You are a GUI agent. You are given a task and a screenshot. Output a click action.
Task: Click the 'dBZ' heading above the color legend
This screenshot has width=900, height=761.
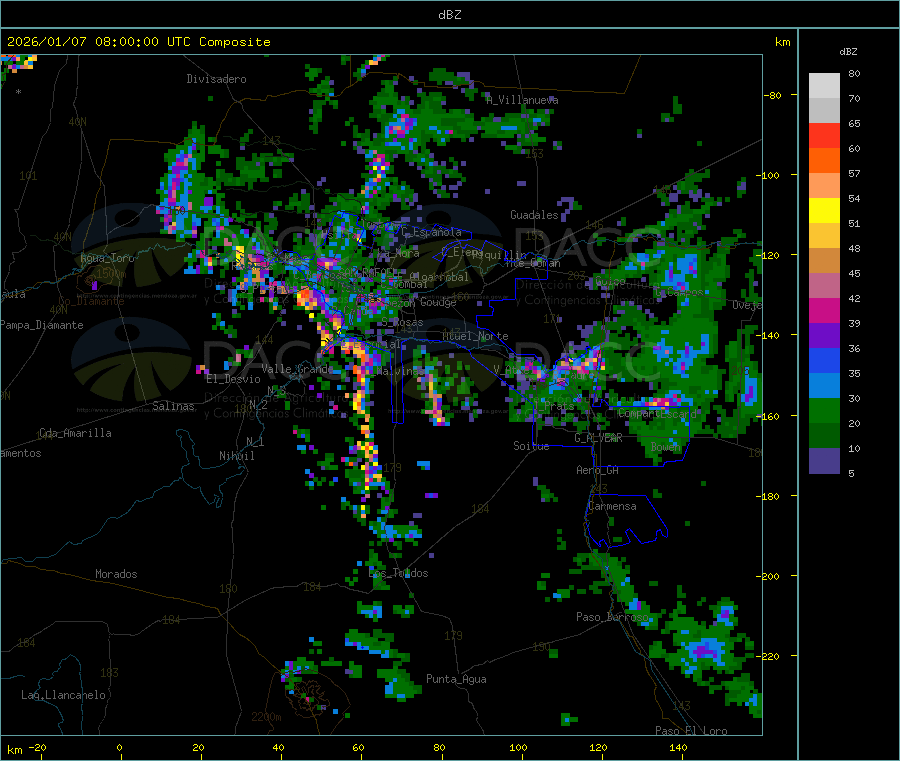pyautogui.click(x=848, y=52)
